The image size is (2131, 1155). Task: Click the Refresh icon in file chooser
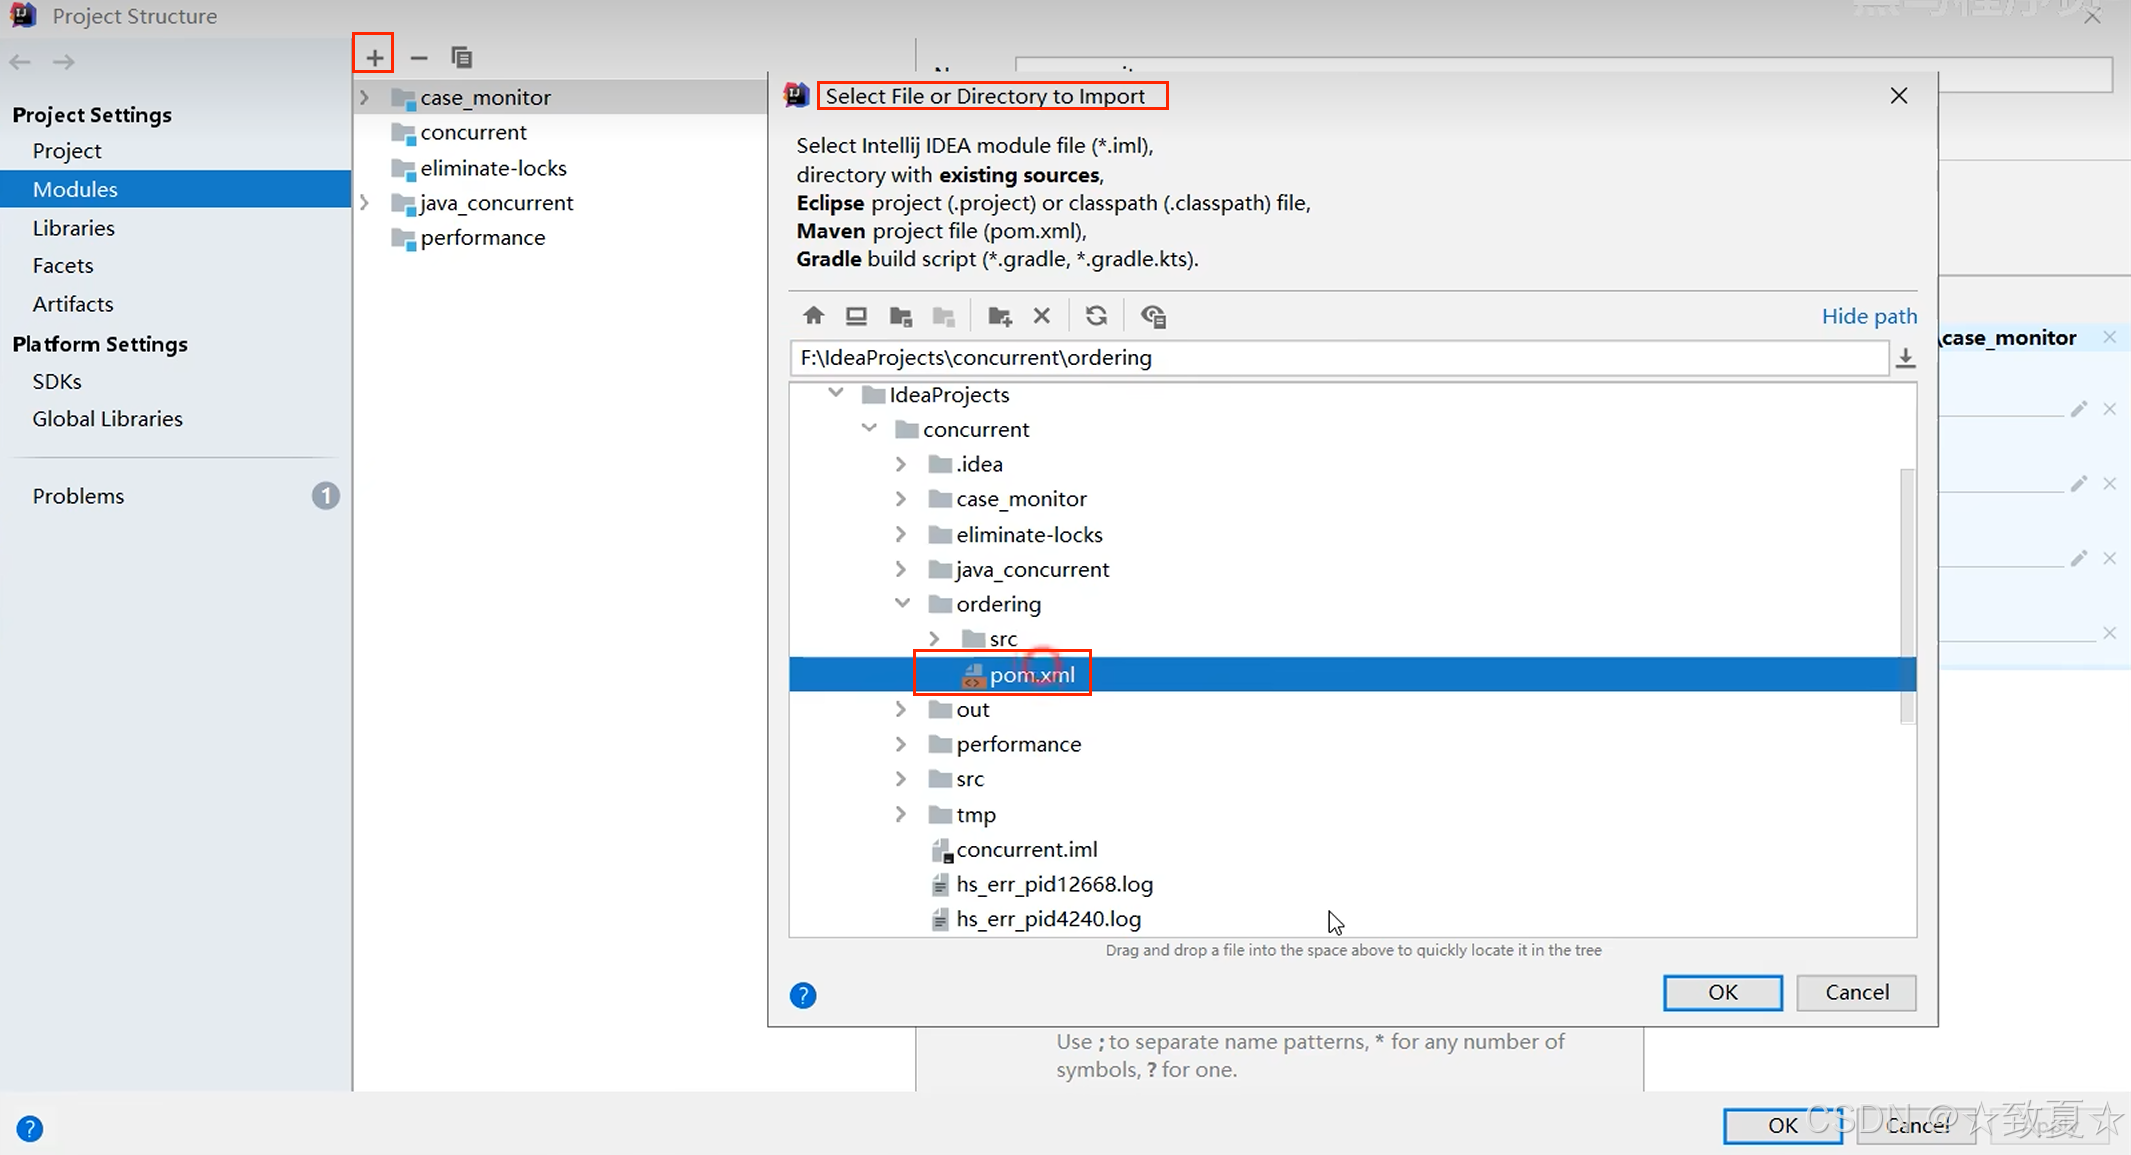[x=1096, y=316]
